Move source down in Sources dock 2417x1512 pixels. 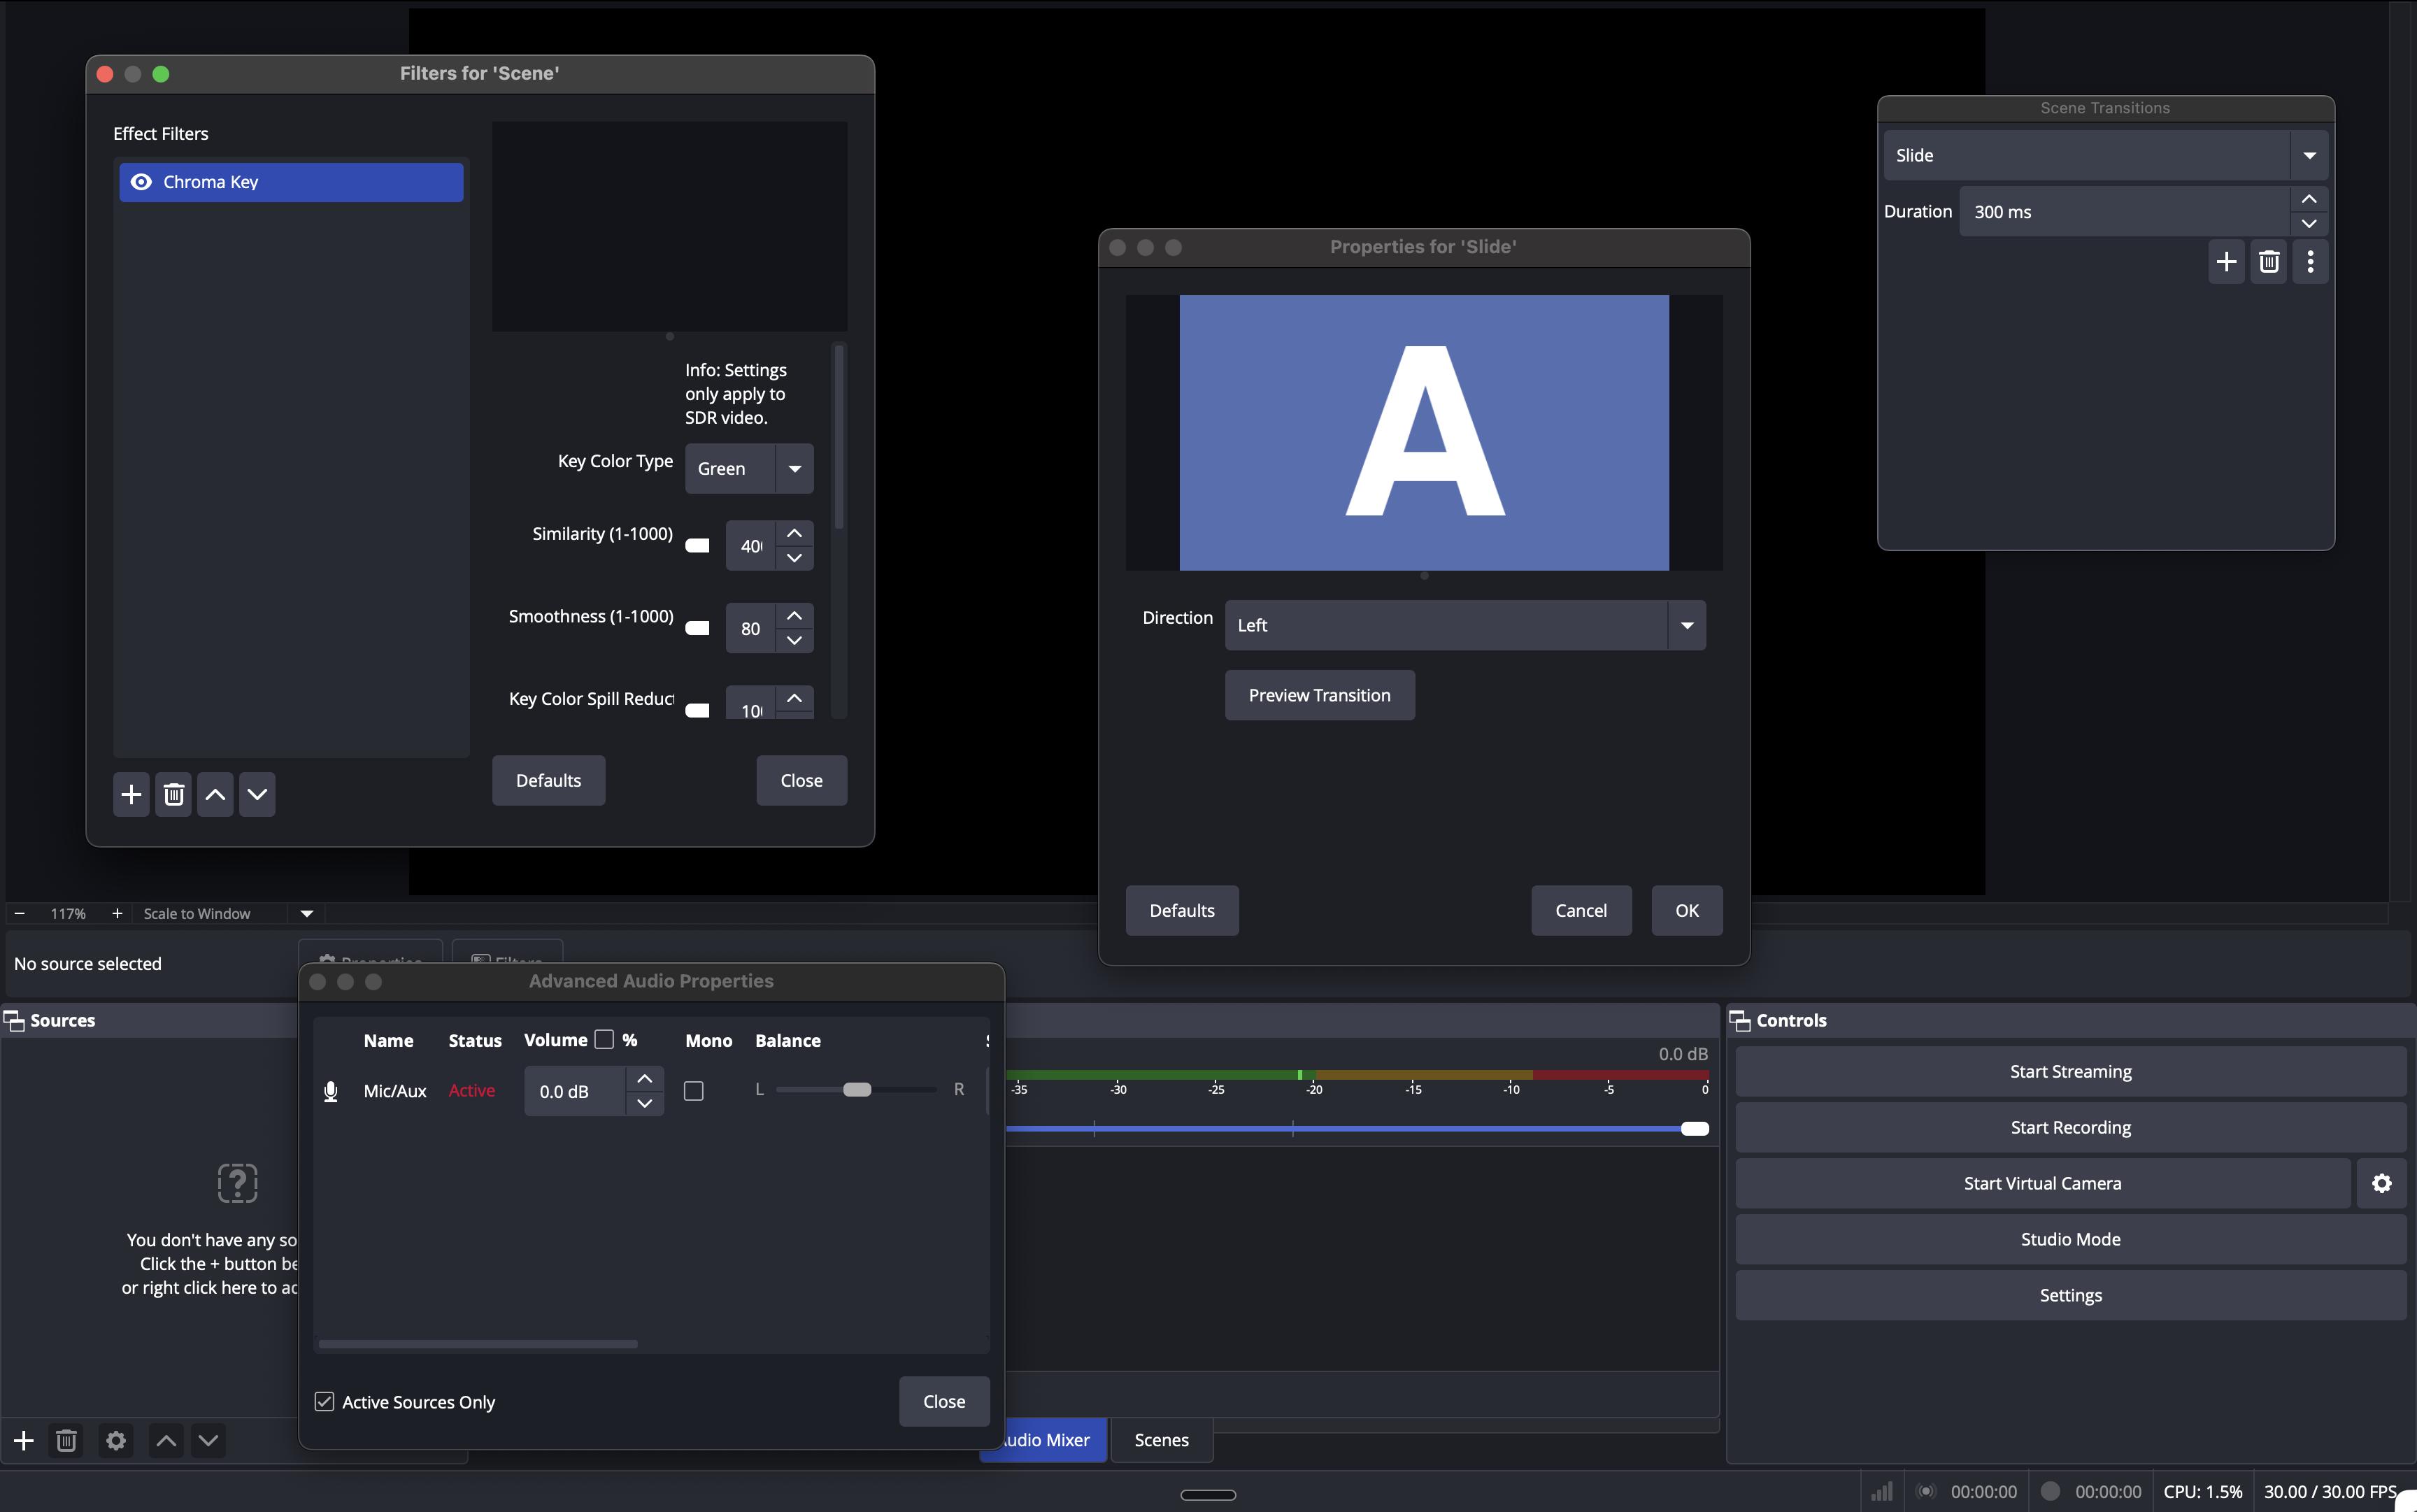[208, 1440]
